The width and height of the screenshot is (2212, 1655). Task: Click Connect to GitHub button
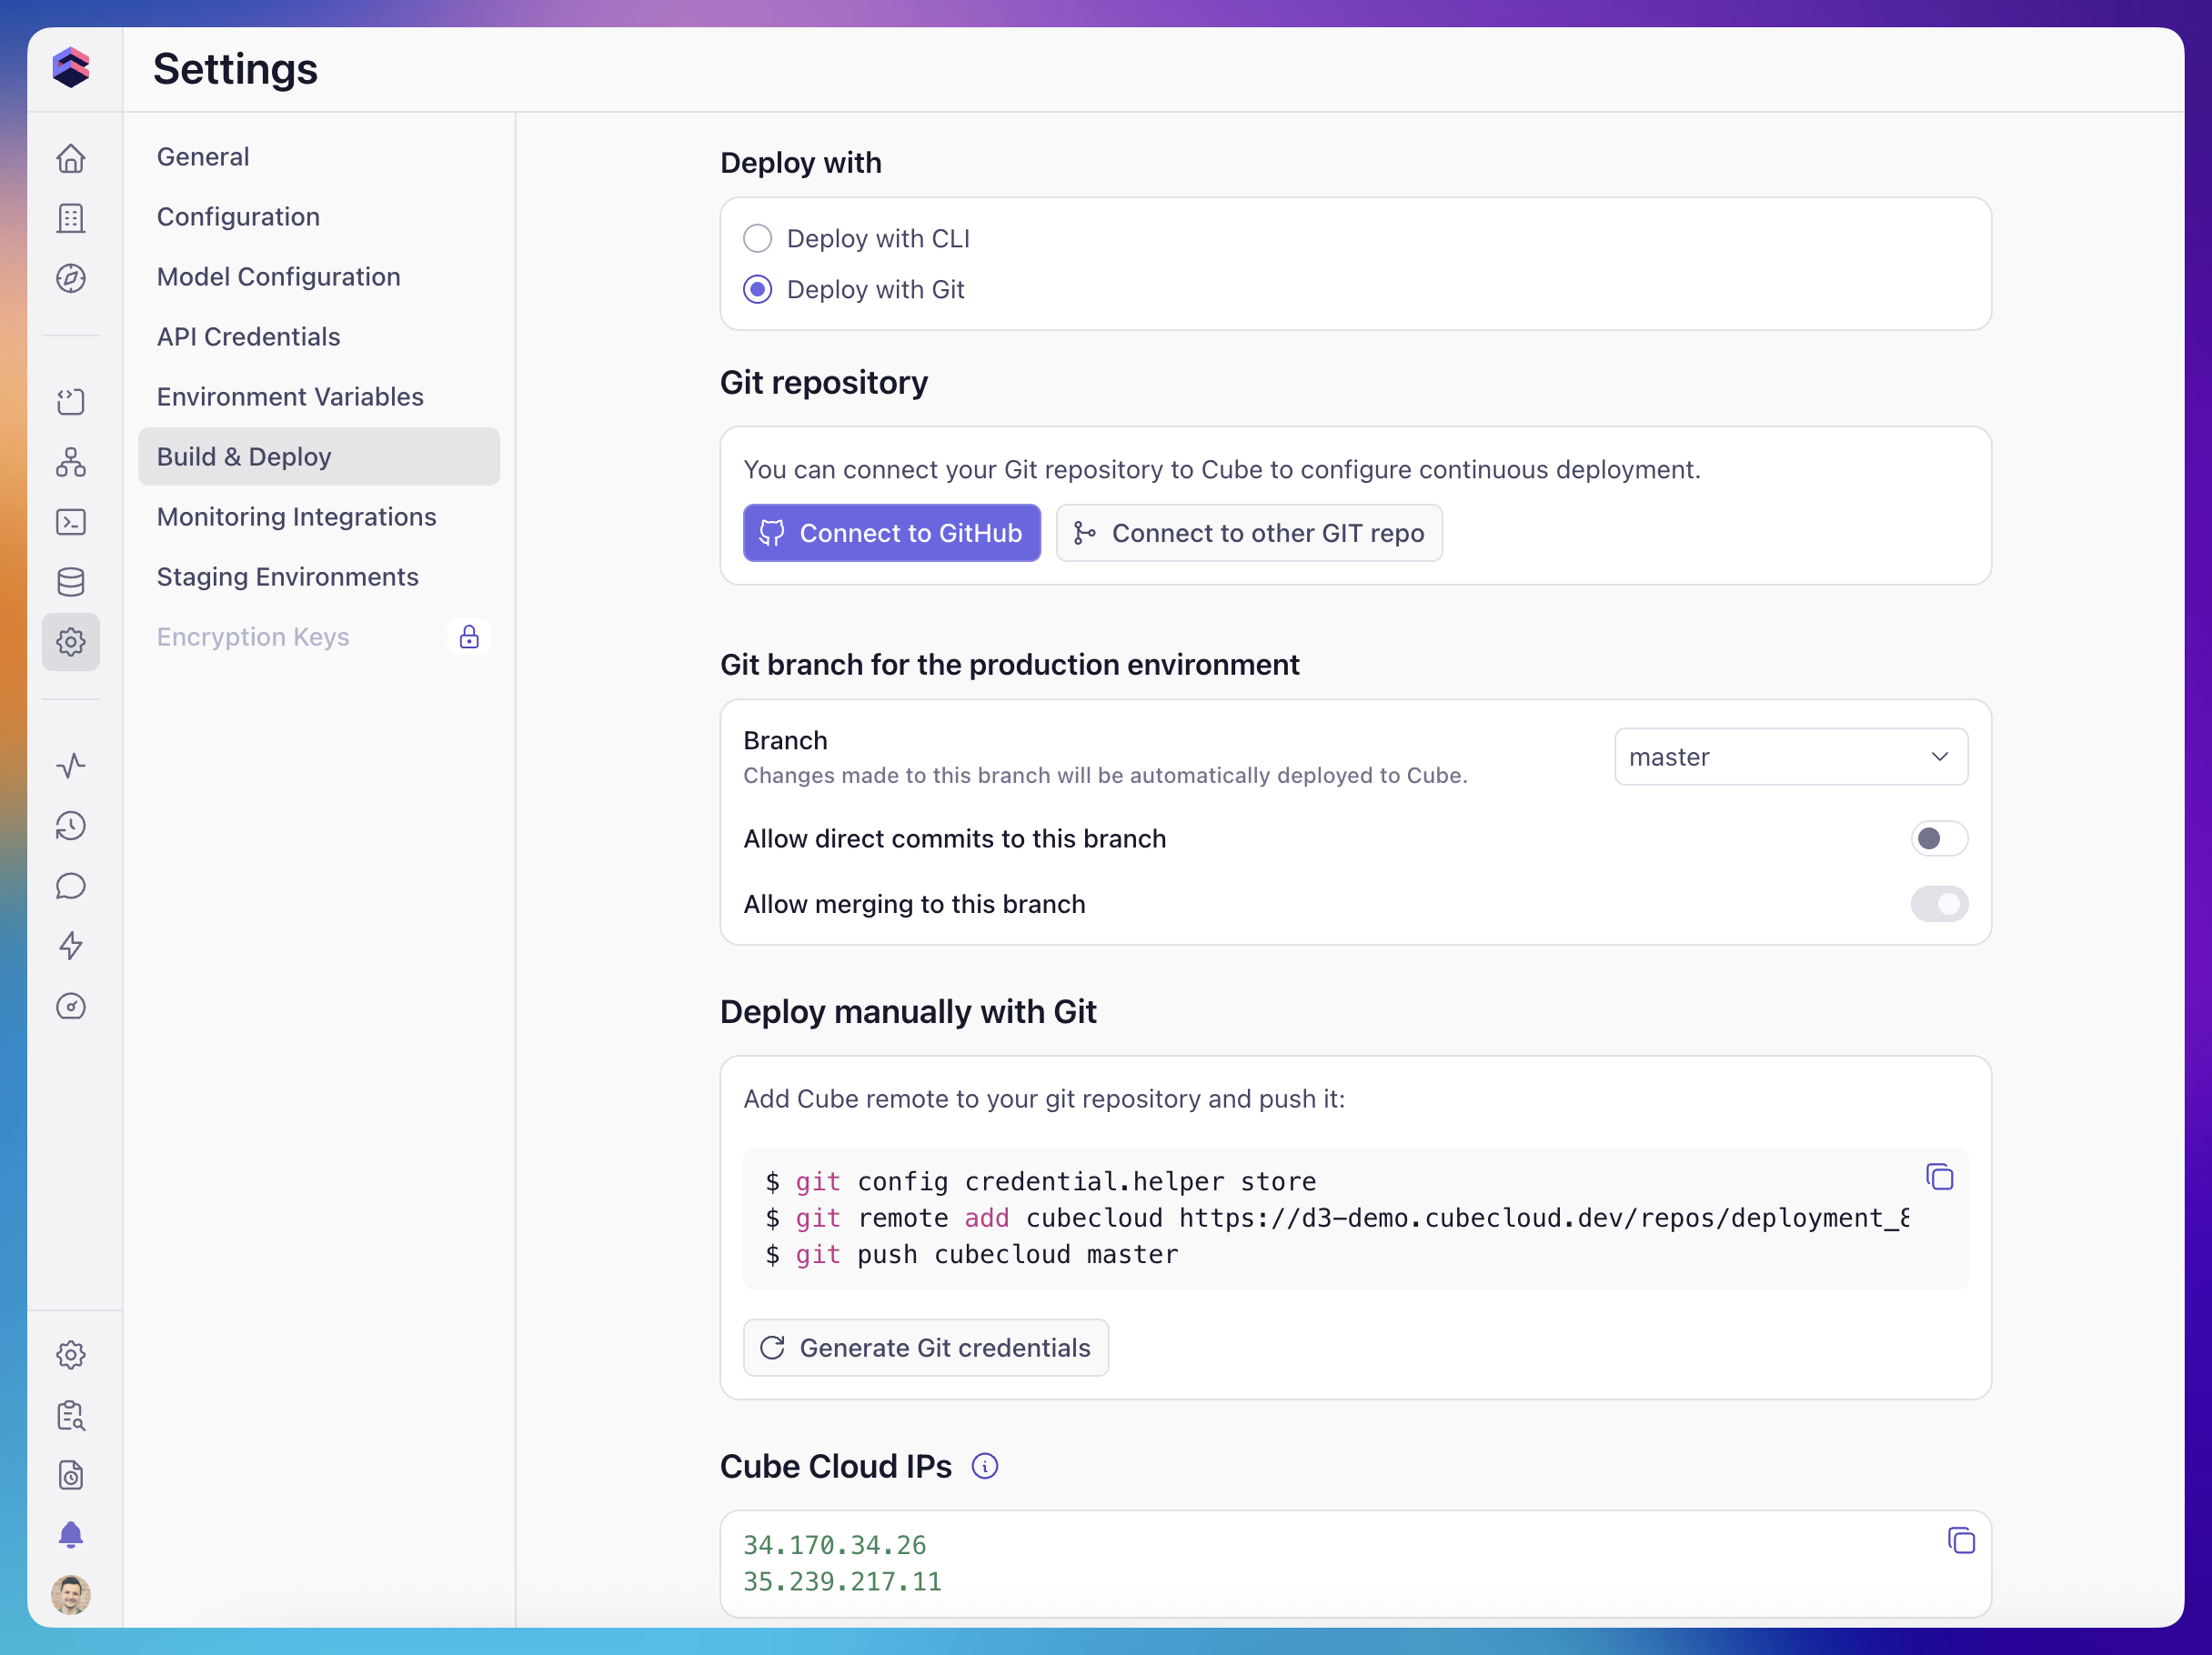click(891, 533)
